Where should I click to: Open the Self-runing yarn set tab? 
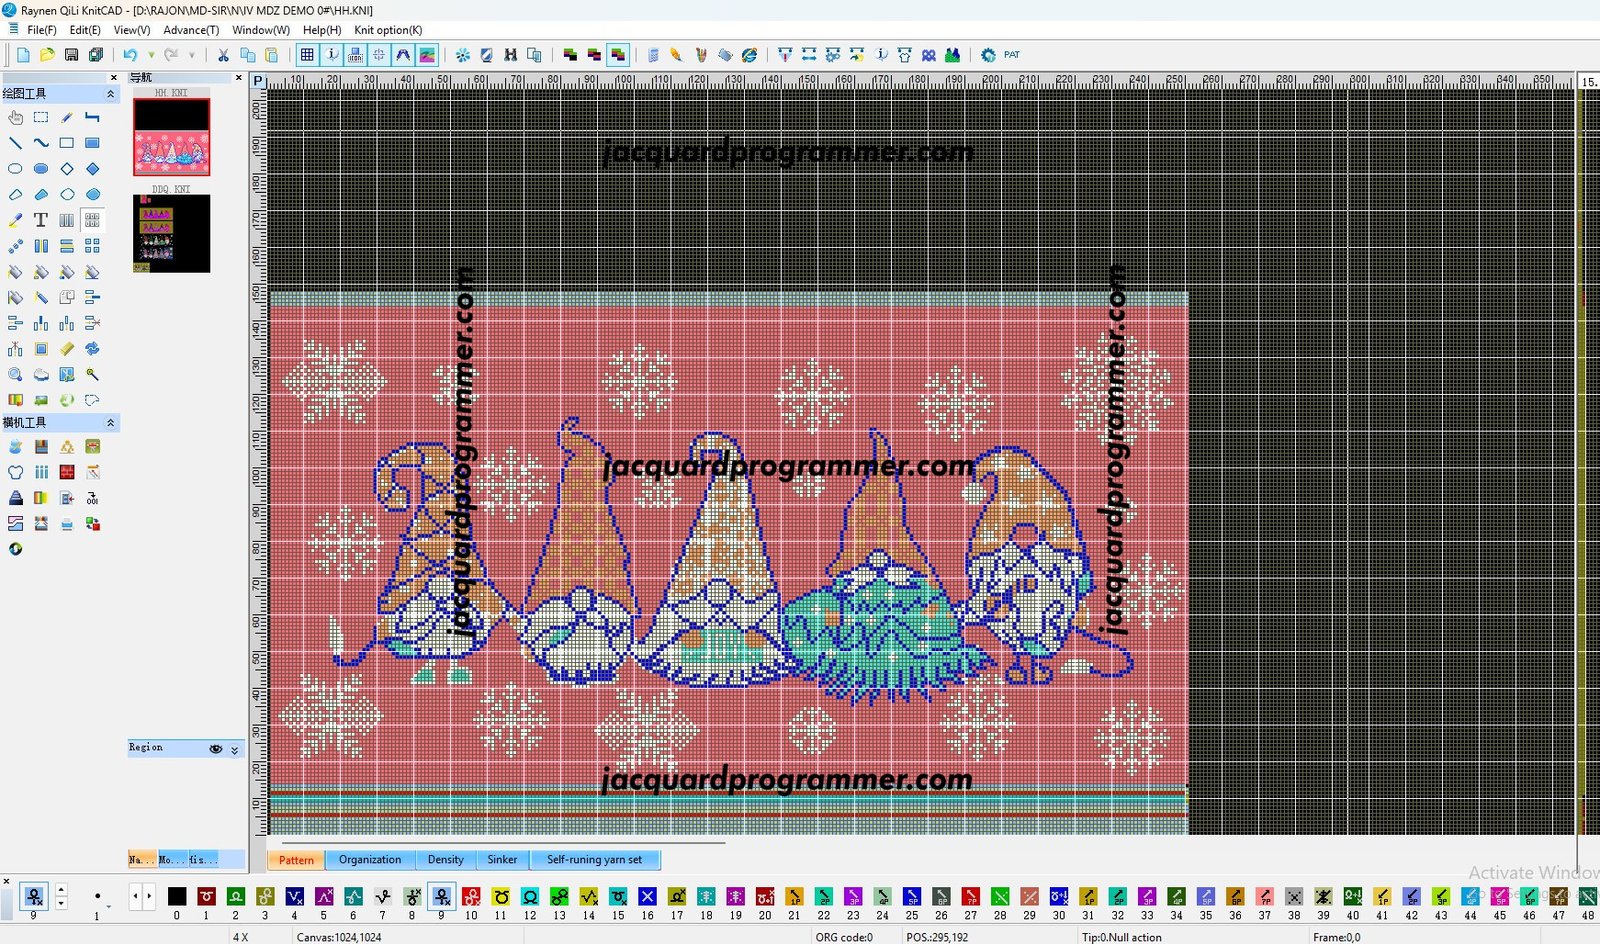coord(594,860)
